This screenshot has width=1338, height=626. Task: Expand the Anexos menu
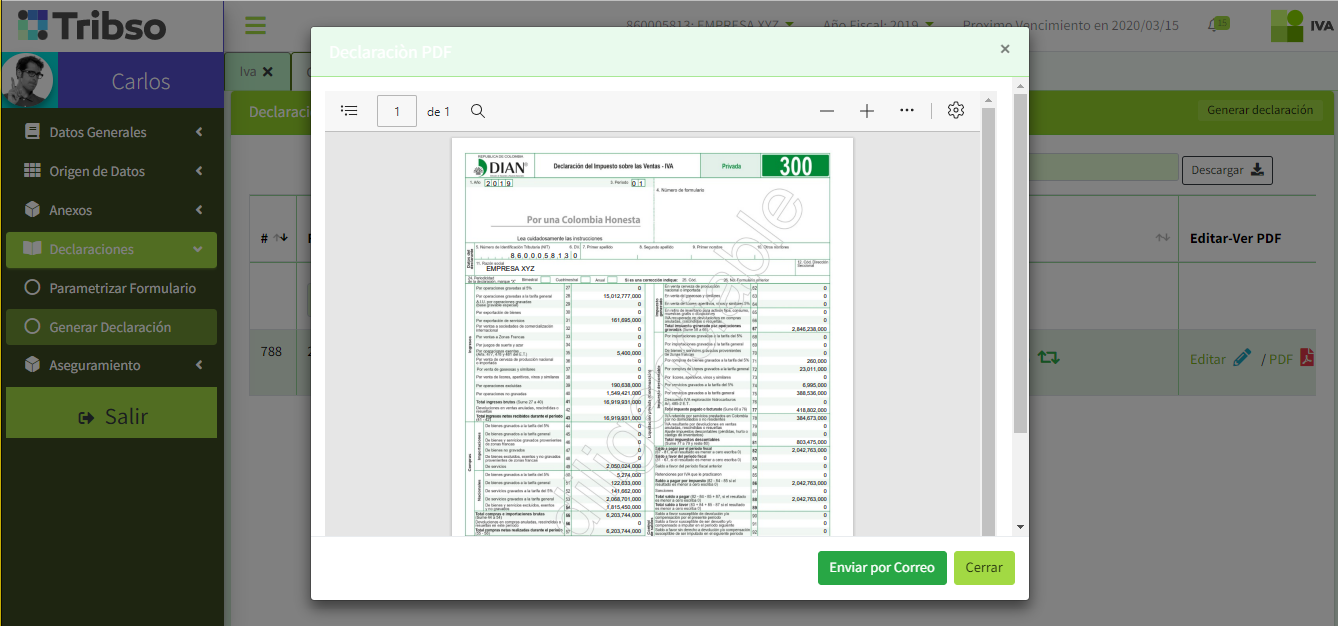[x=112, y=210]
